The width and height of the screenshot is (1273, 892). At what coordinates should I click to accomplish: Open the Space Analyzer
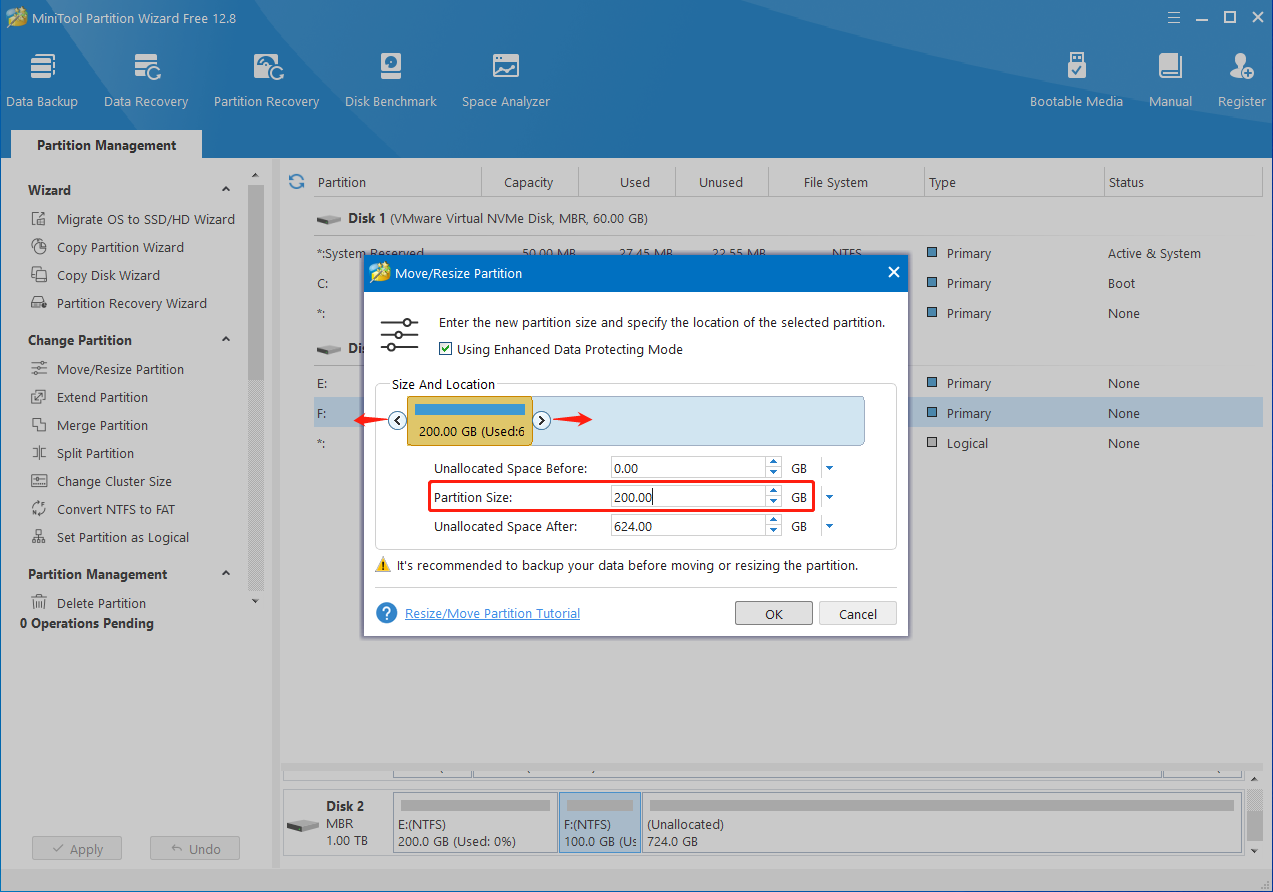point(506,80)
